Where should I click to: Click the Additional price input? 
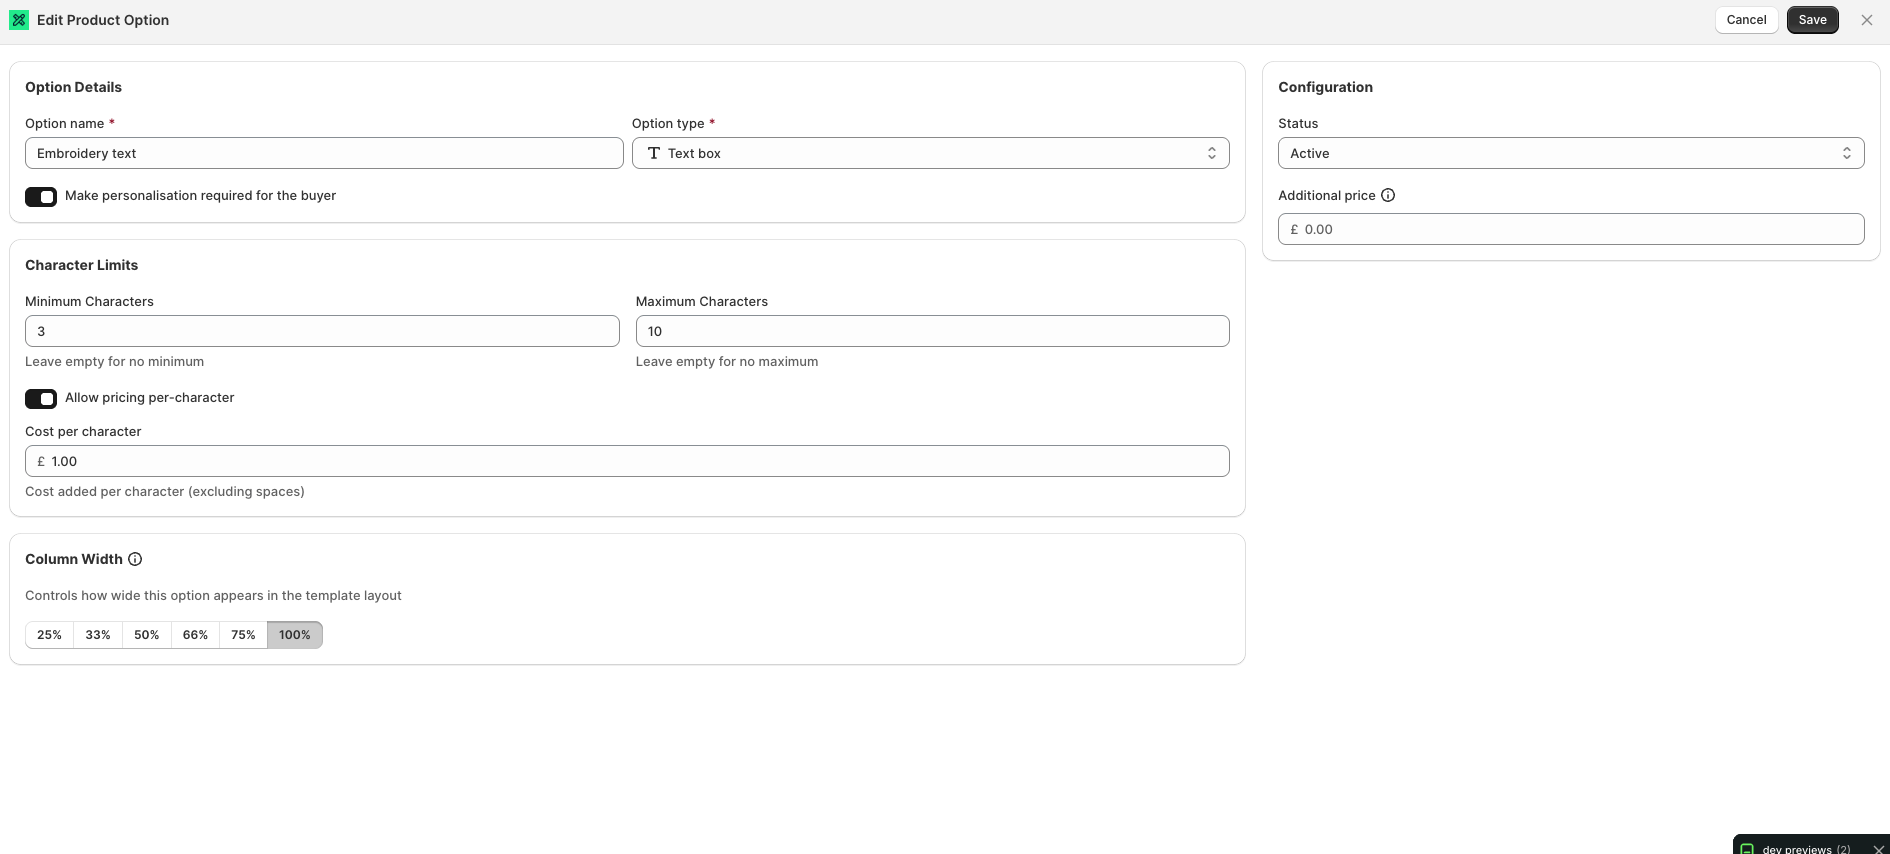1571,229
